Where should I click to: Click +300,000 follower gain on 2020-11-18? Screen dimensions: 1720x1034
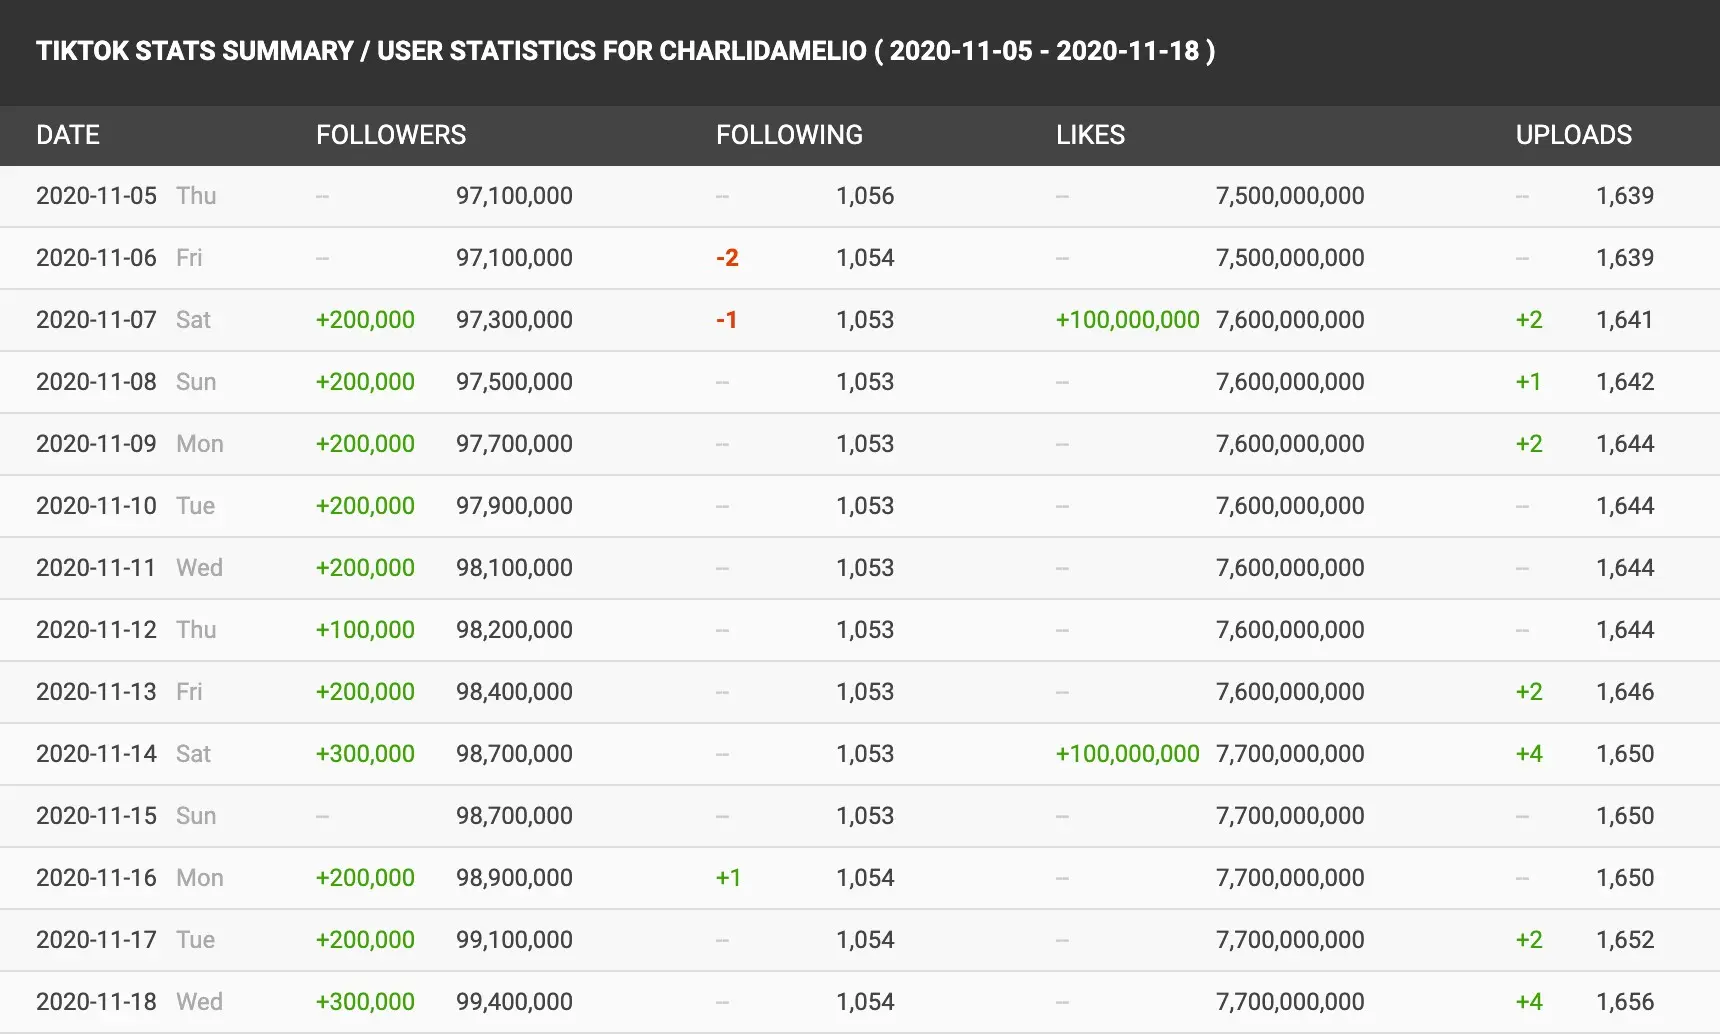[x=365, y=1002]
